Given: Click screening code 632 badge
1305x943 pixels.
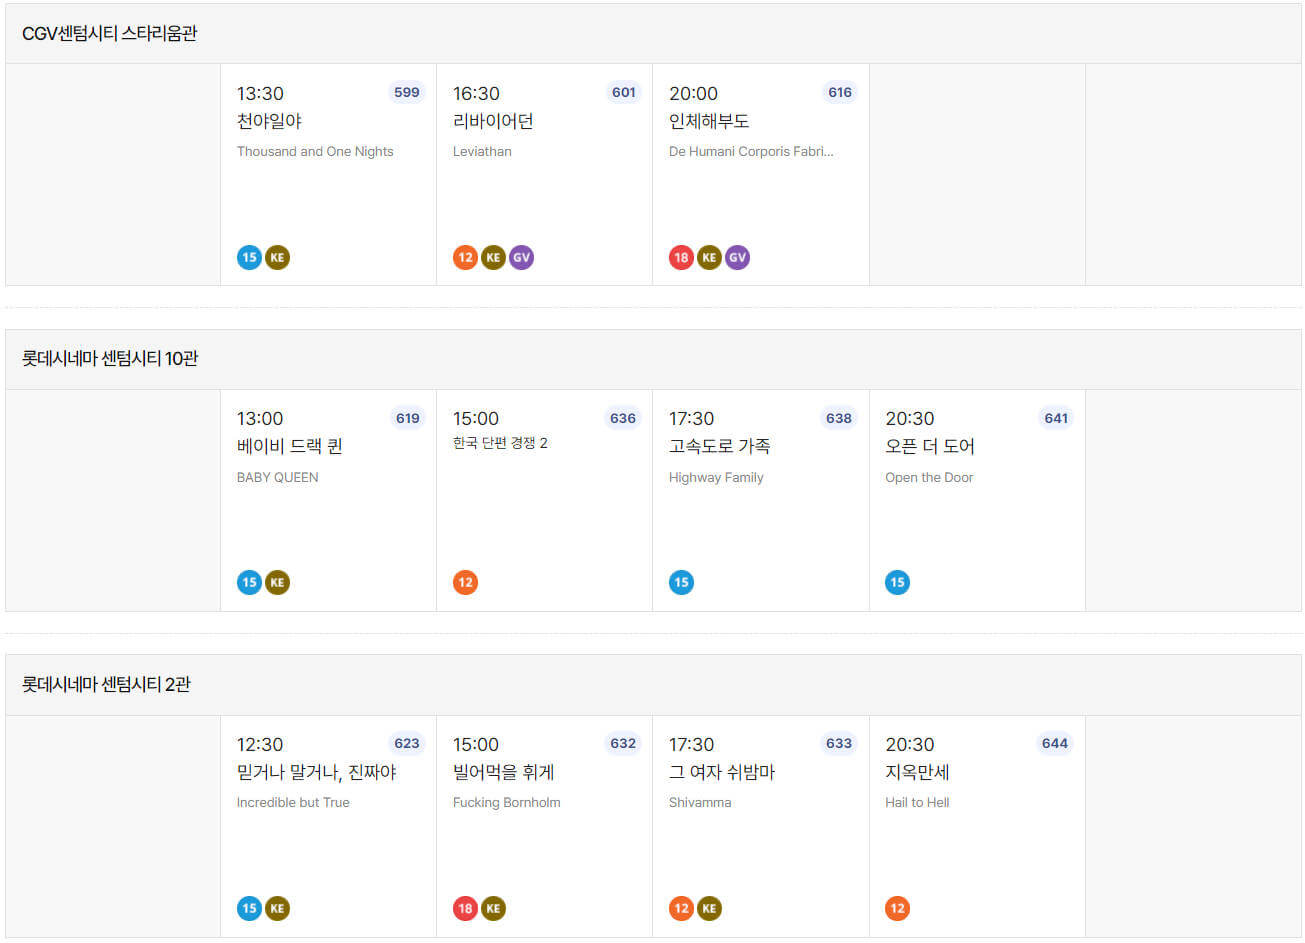Looking at the screenshot, I should pyautogui.click(x=623, y=743).
